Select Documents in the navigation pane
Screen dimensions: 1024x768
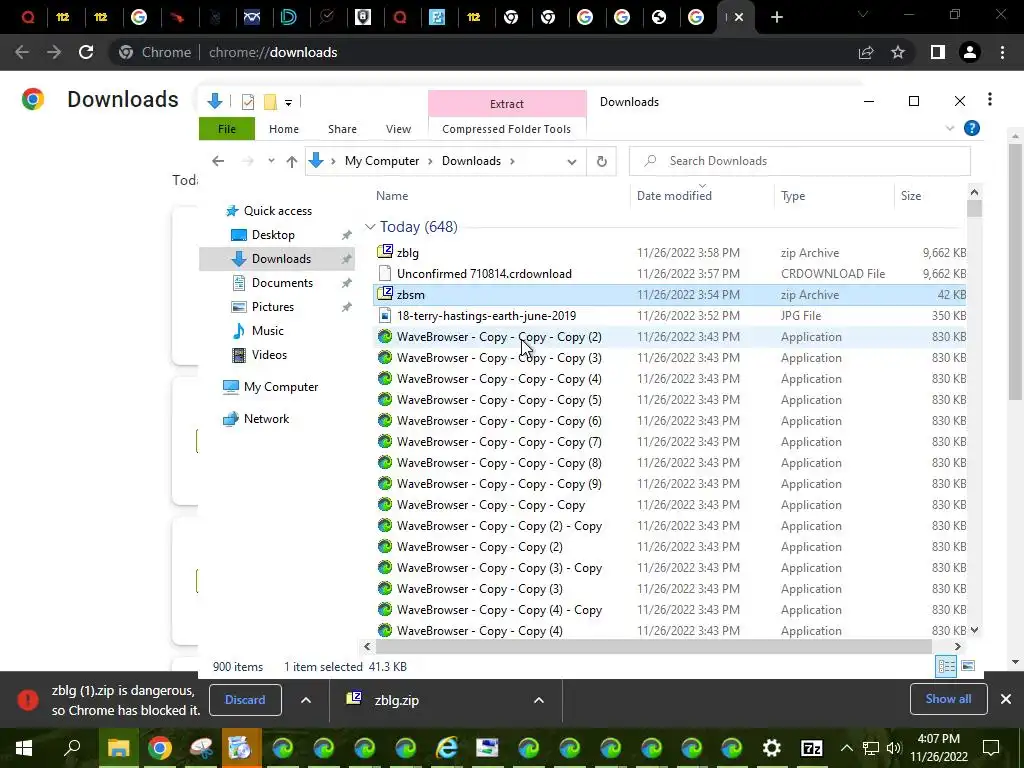(282, 283)
